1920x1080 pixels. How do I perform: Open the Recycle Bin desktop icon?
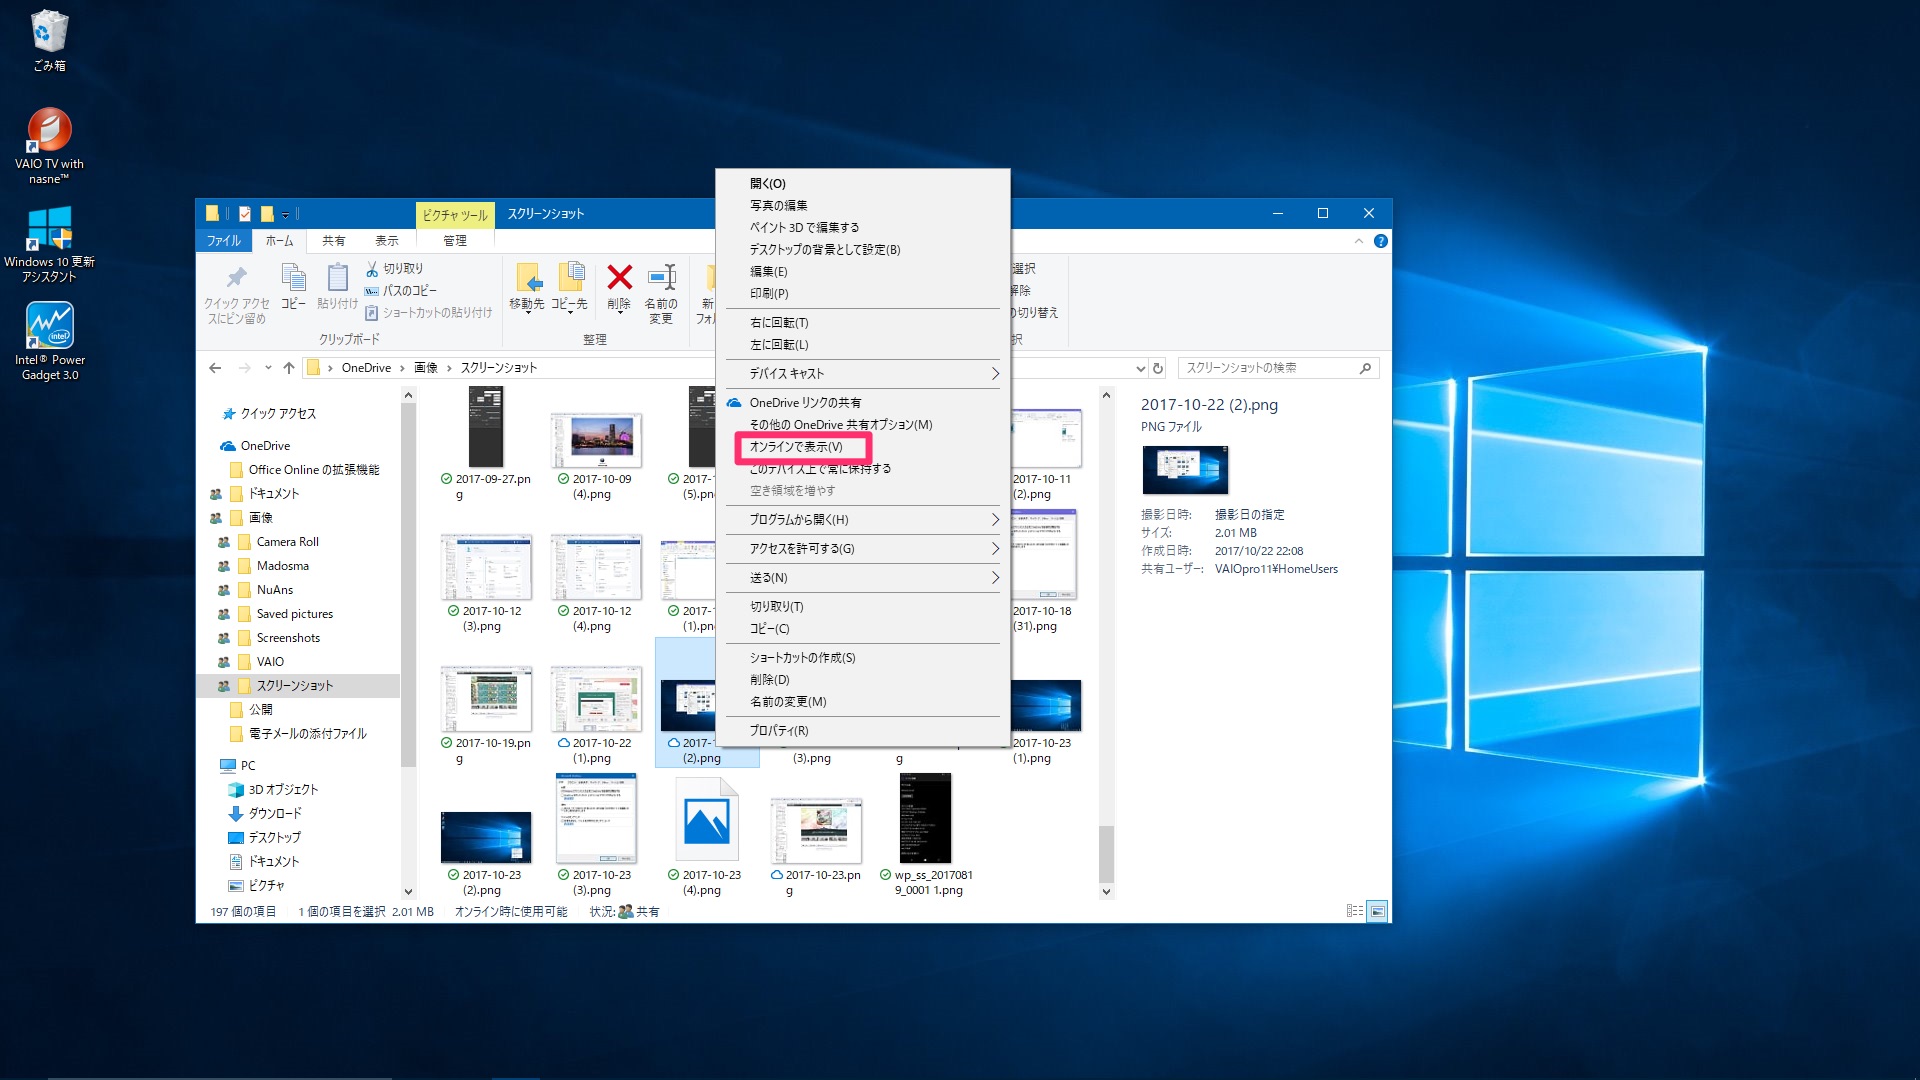(49, 41)
